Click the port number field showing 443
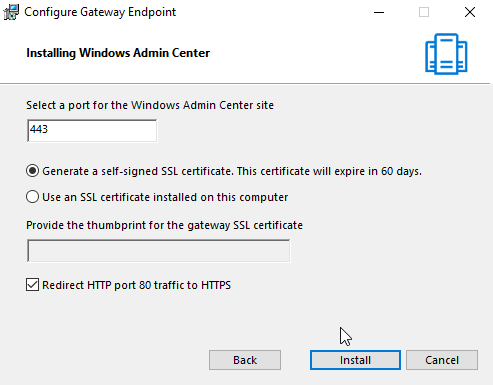The image size is (493, 385). tap(92, 130)
